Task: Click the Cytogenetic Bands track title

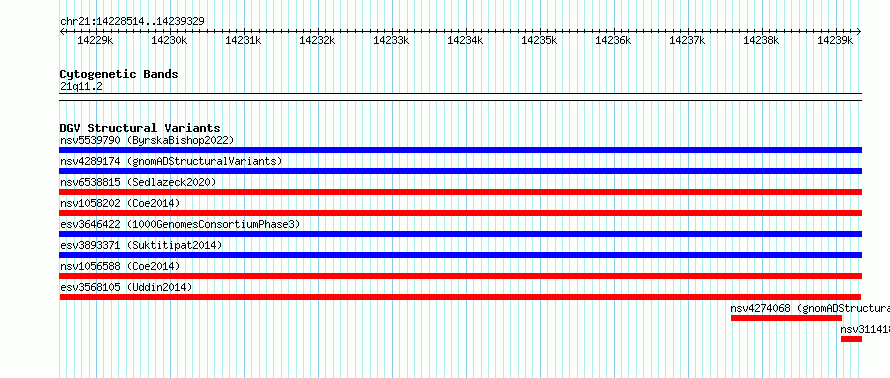Action: (x=119, y=74)
